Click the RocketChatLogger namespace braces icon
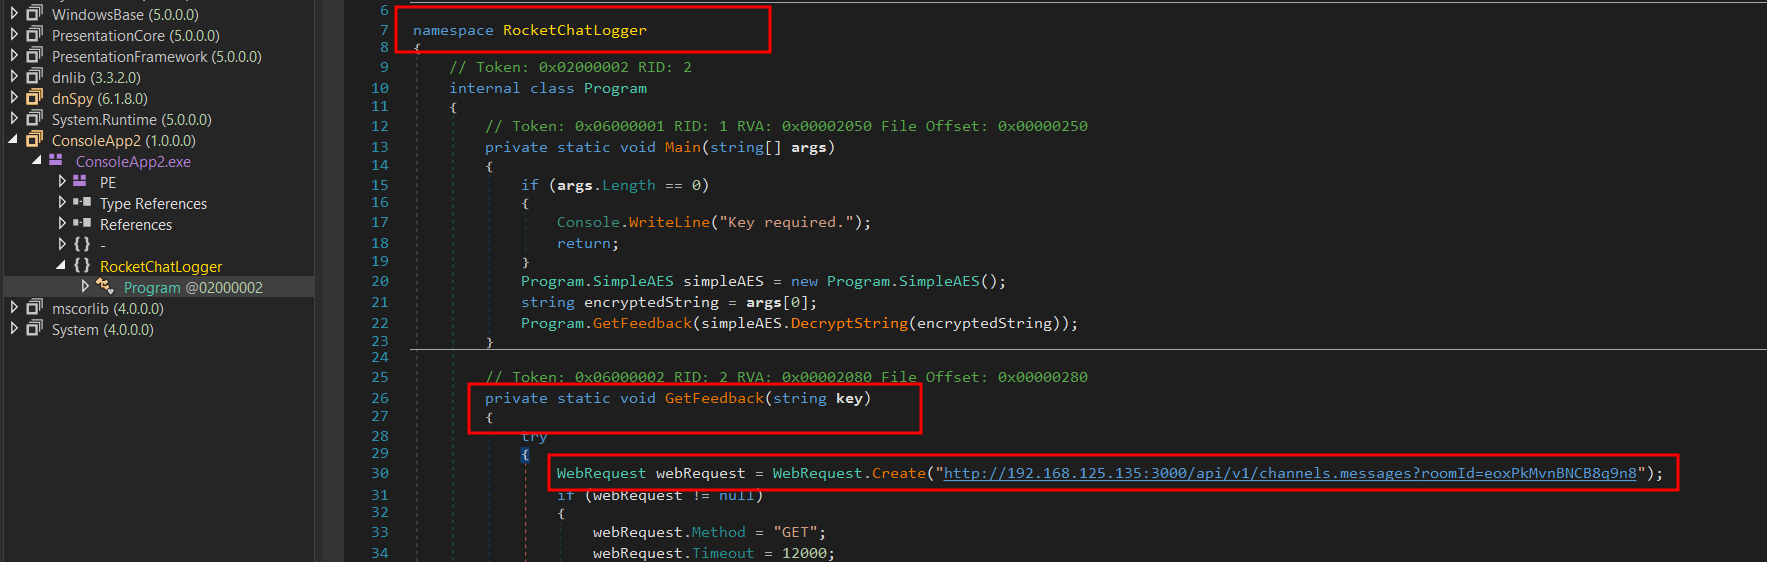1767x562 pixels. tap(82, 265)
